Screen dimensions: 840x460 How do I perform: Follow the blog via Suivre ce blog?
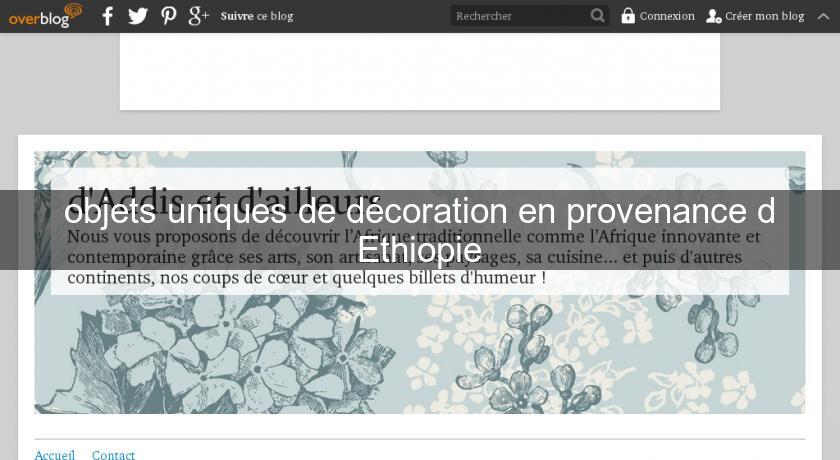[x=257, y=16]
